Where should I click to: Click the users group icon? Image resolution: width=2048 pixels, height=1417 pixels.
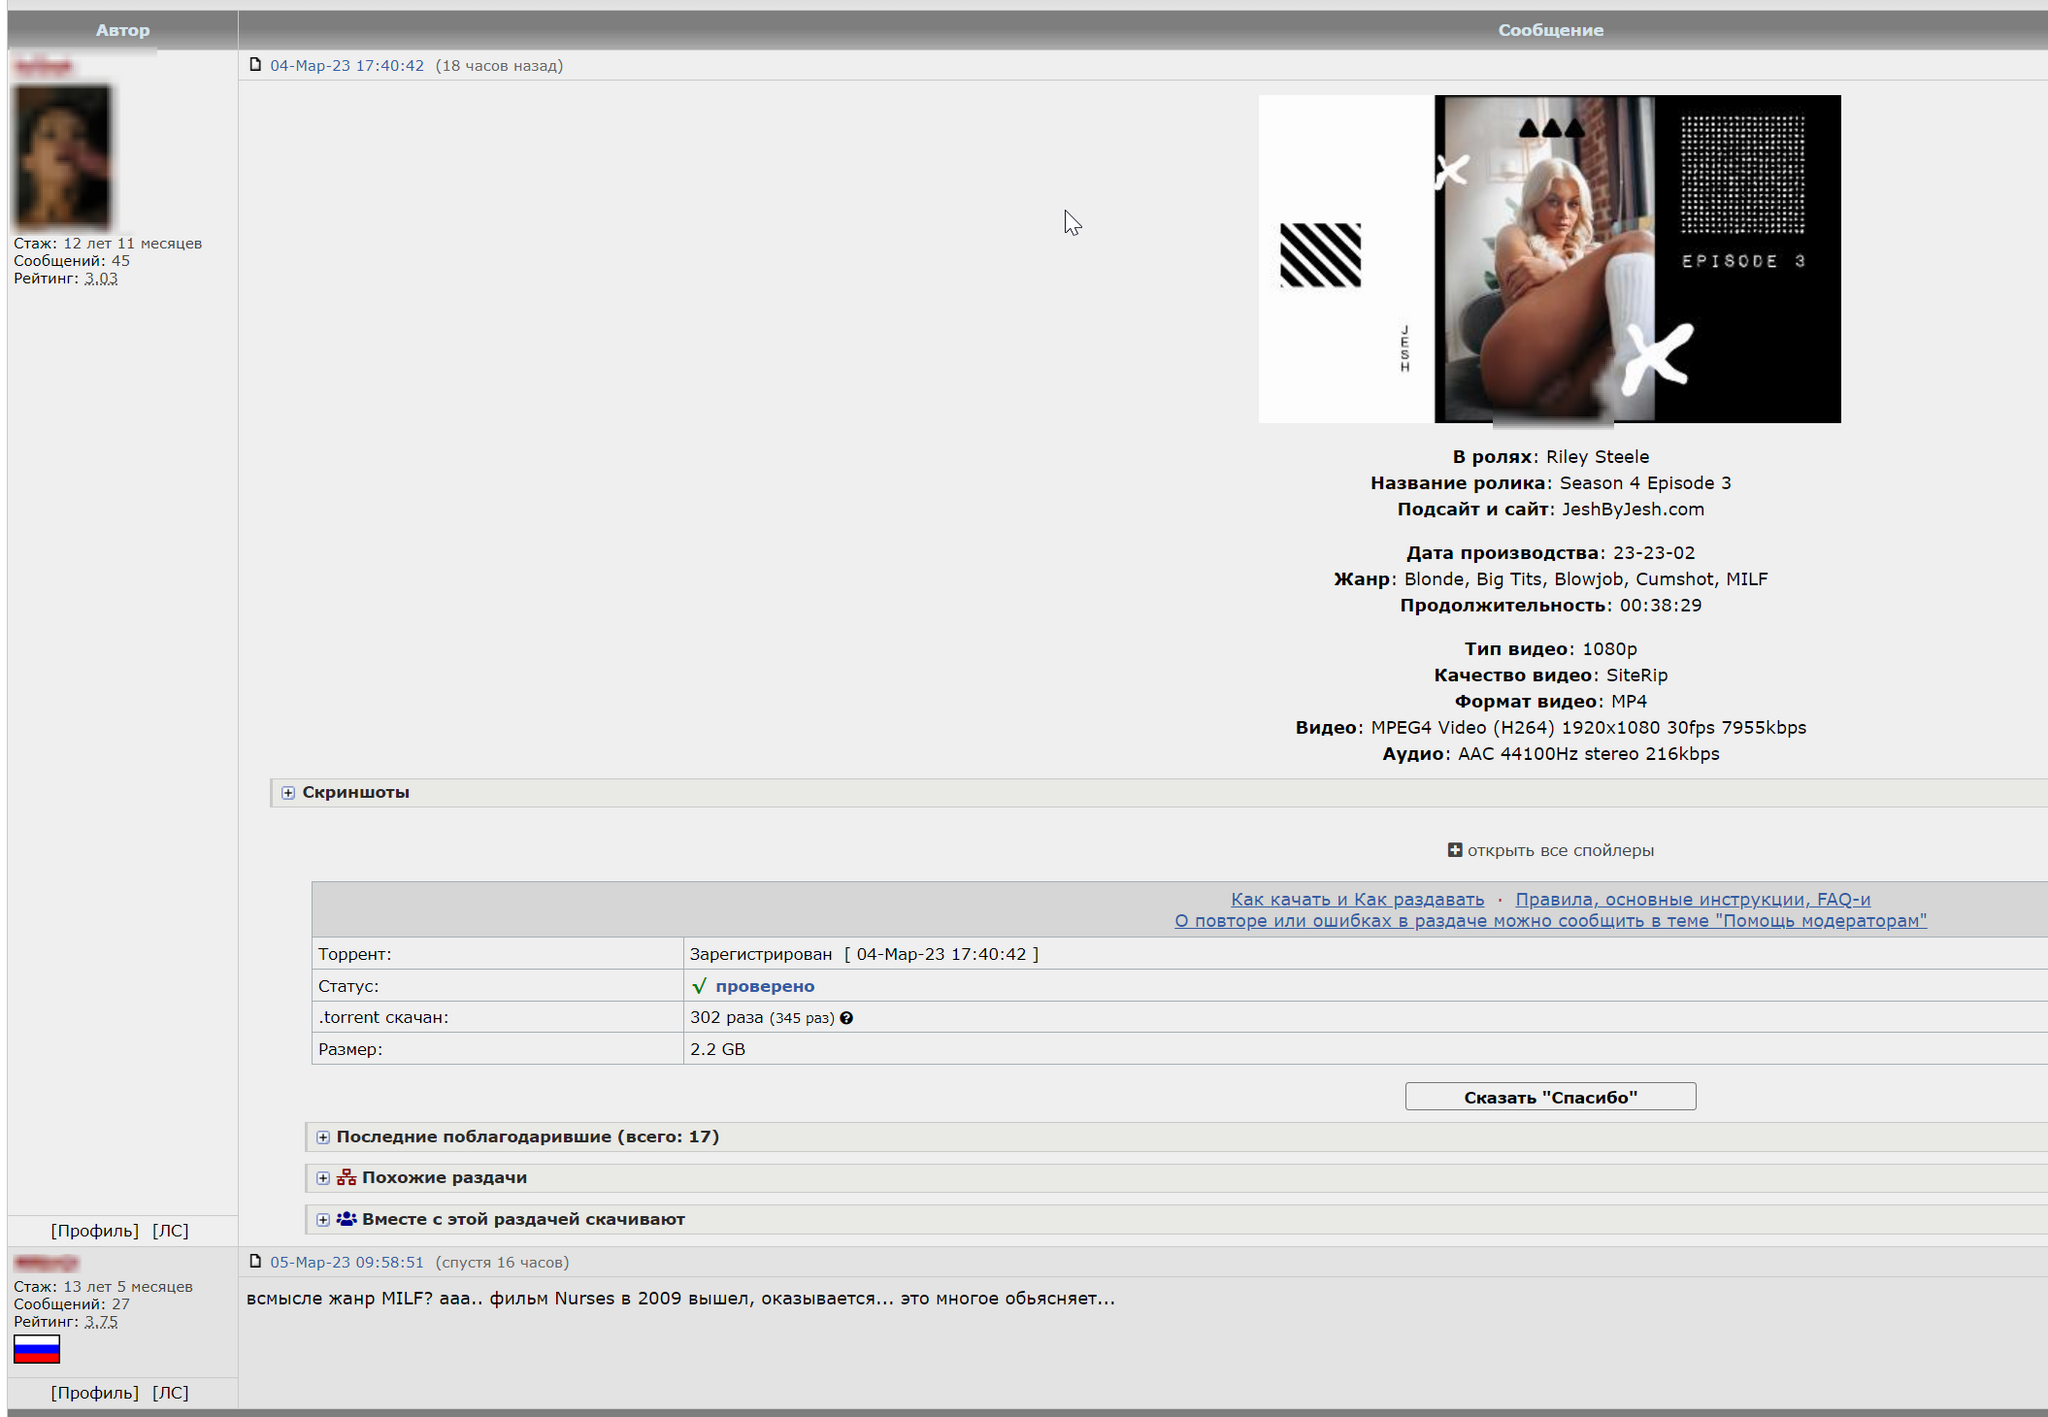(x=346, y=1219)
